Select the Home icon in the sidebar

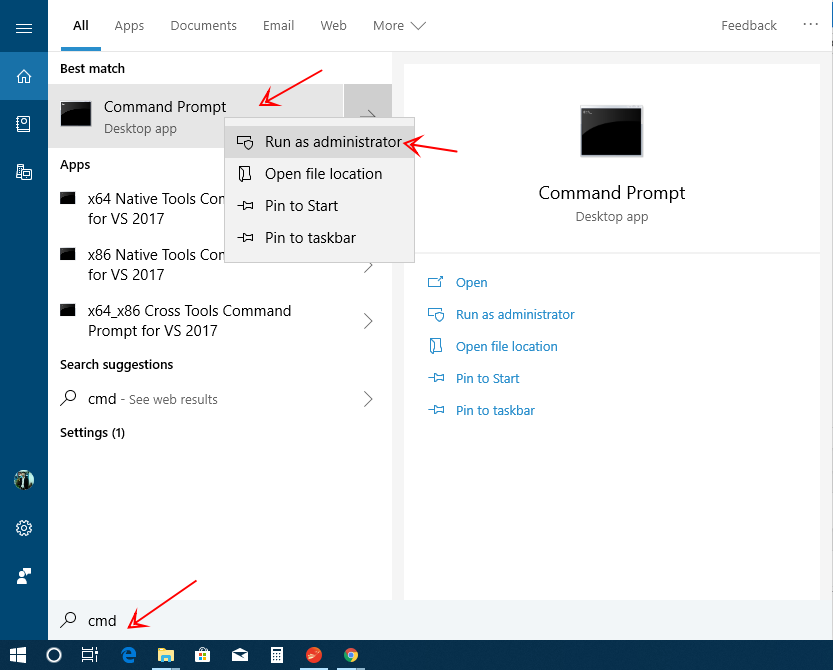tap(24, 76)
